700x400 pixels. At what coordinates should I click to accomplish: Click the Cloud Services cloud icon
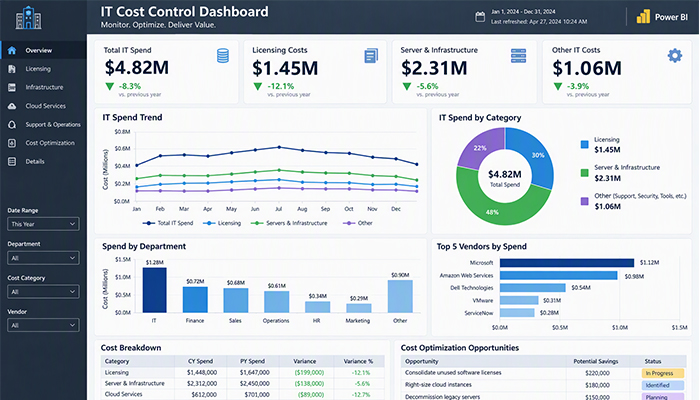click(12, 106)
